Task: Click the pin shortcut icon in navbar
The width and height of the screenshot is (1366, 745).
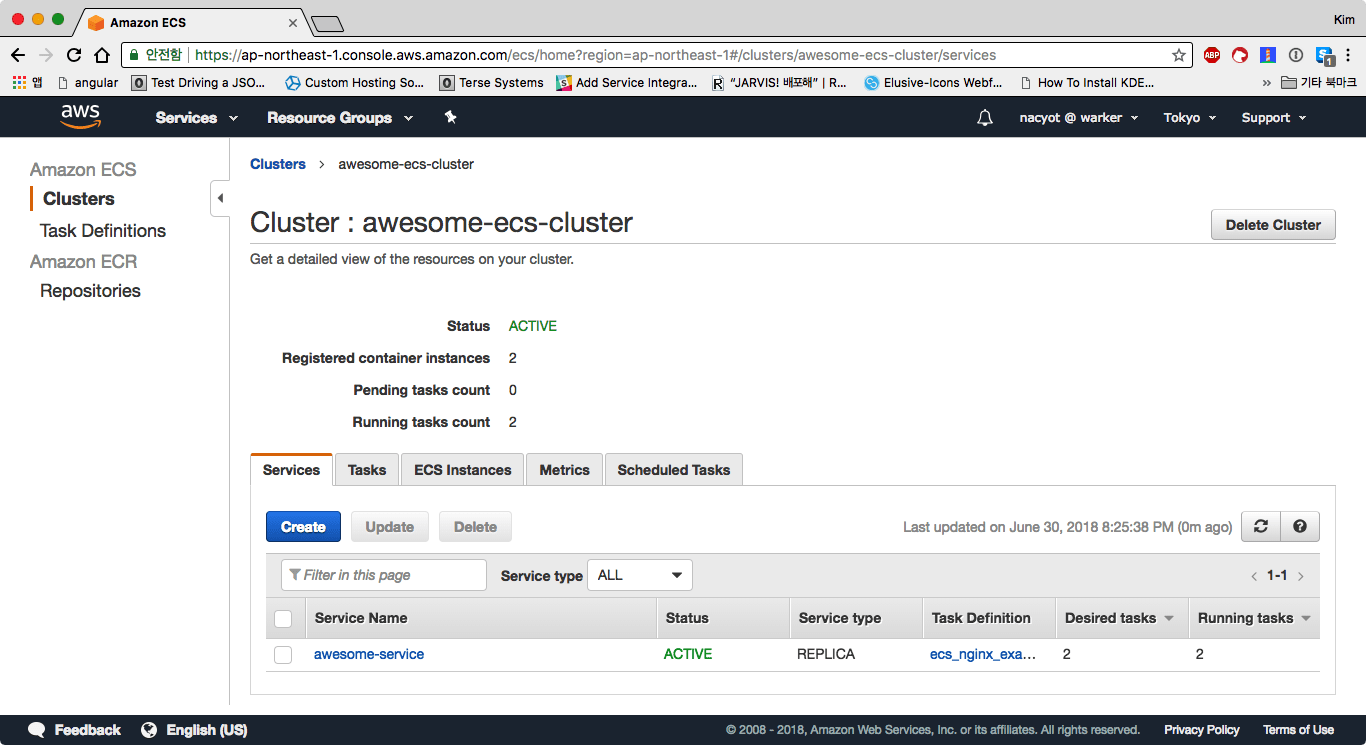Action: pyautogui.click(x=450, y=118)
